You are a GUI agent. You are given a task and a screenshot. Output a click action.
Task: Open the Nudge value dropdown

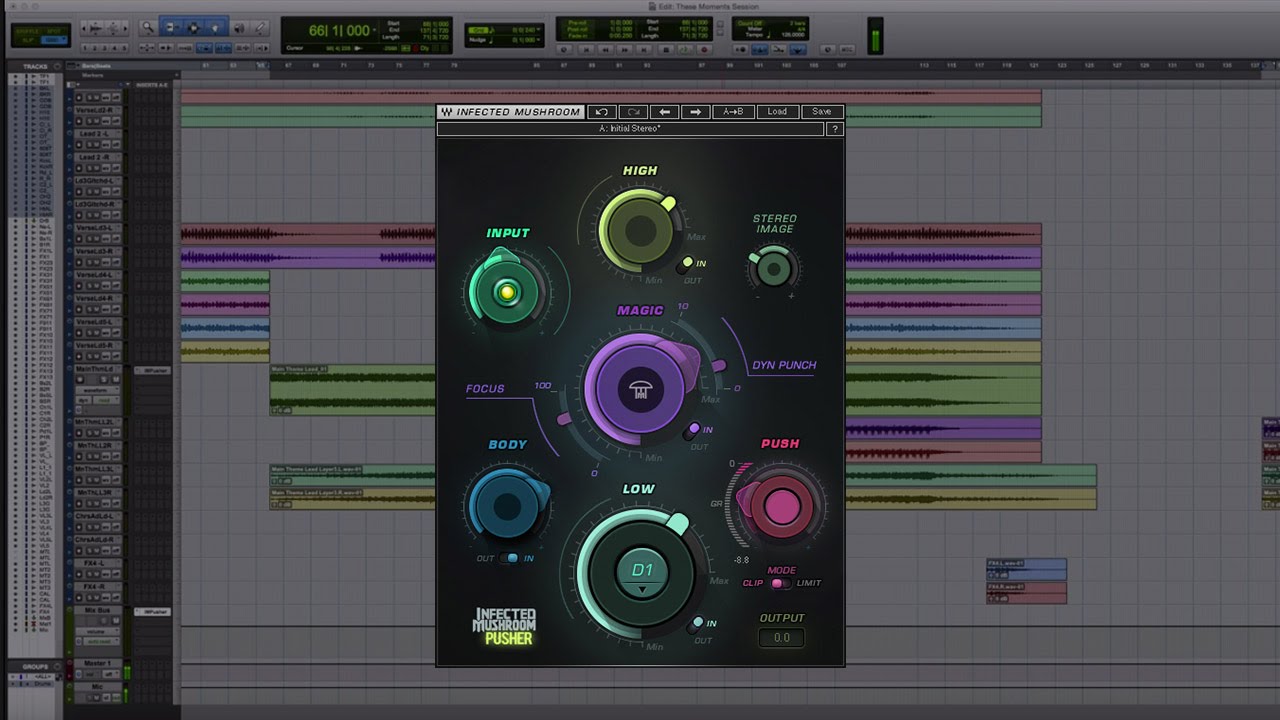point(539,40)
